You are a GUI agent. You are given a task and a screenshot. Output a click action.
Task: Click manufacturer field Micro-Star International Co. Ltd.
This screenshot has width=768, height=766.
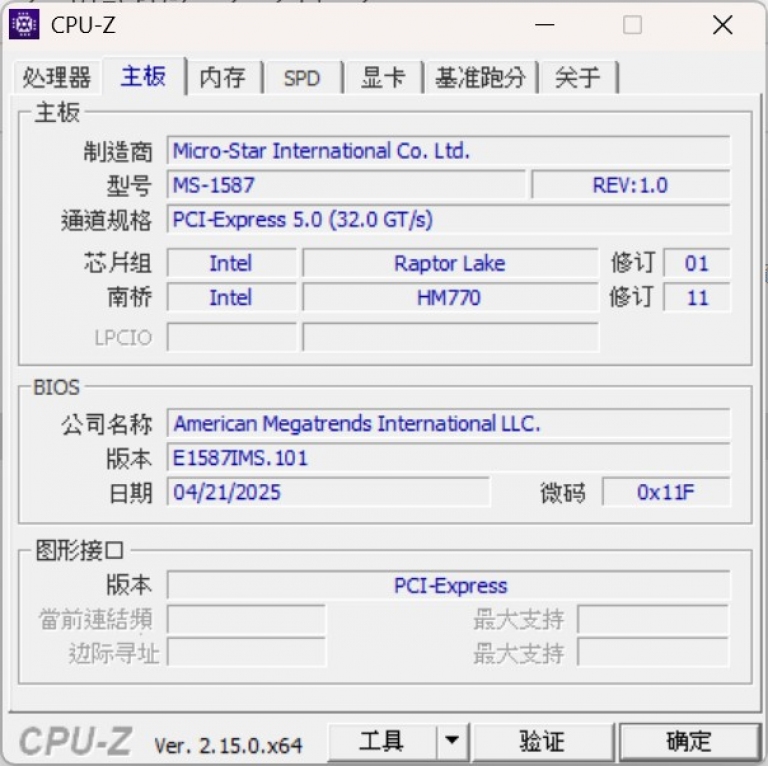coord(448,150)
